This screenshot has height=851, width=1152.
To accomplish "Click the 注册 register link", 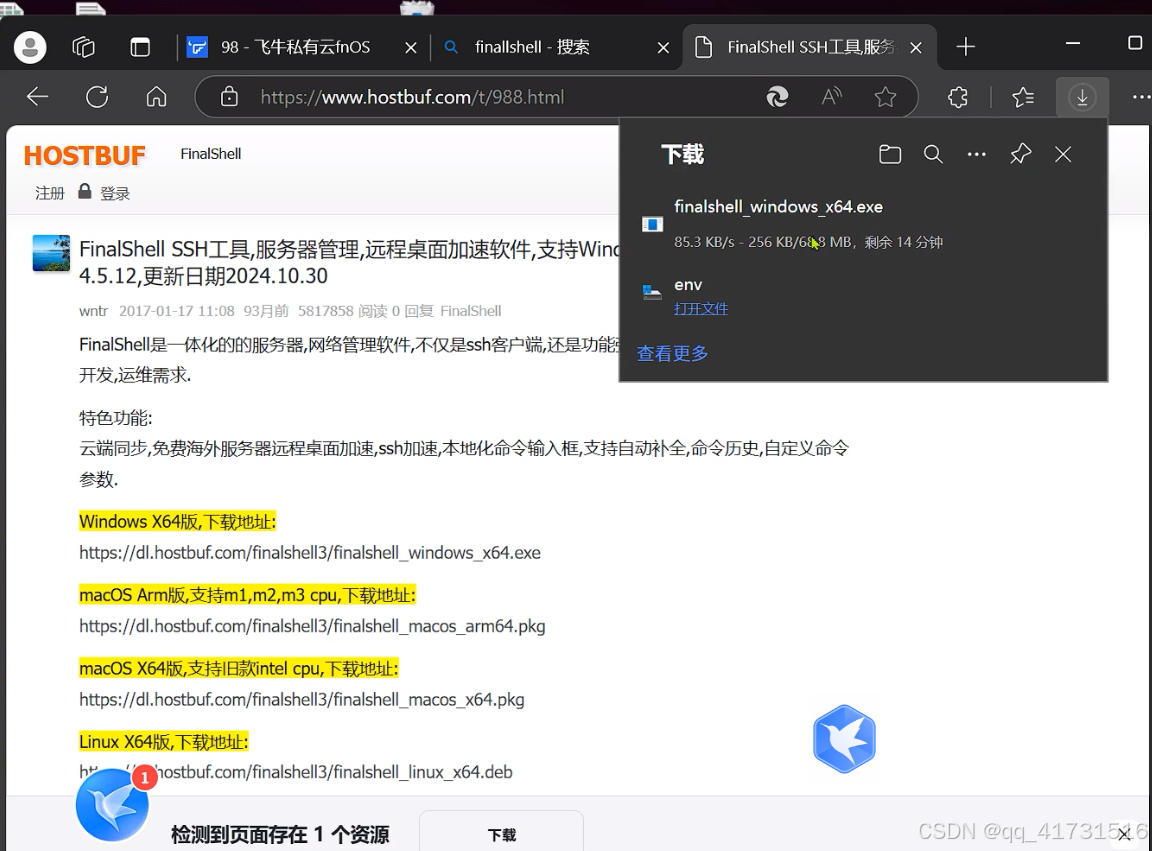I will [50, 193].
